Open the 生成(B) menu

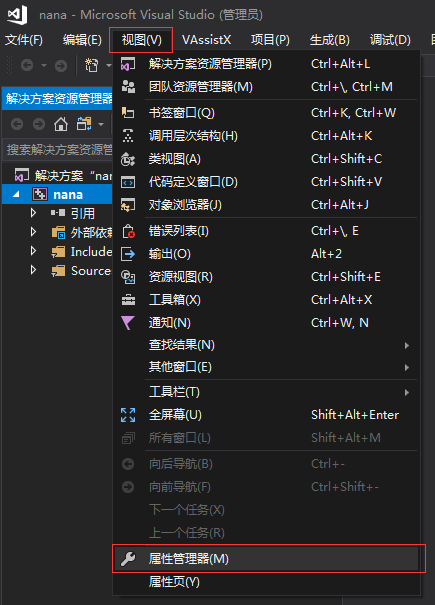[x=330, y=40]
